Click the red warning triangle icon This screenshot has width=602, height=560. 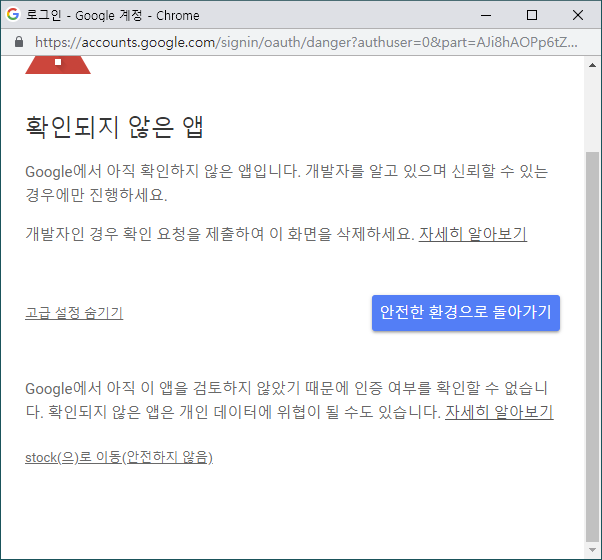58,64
